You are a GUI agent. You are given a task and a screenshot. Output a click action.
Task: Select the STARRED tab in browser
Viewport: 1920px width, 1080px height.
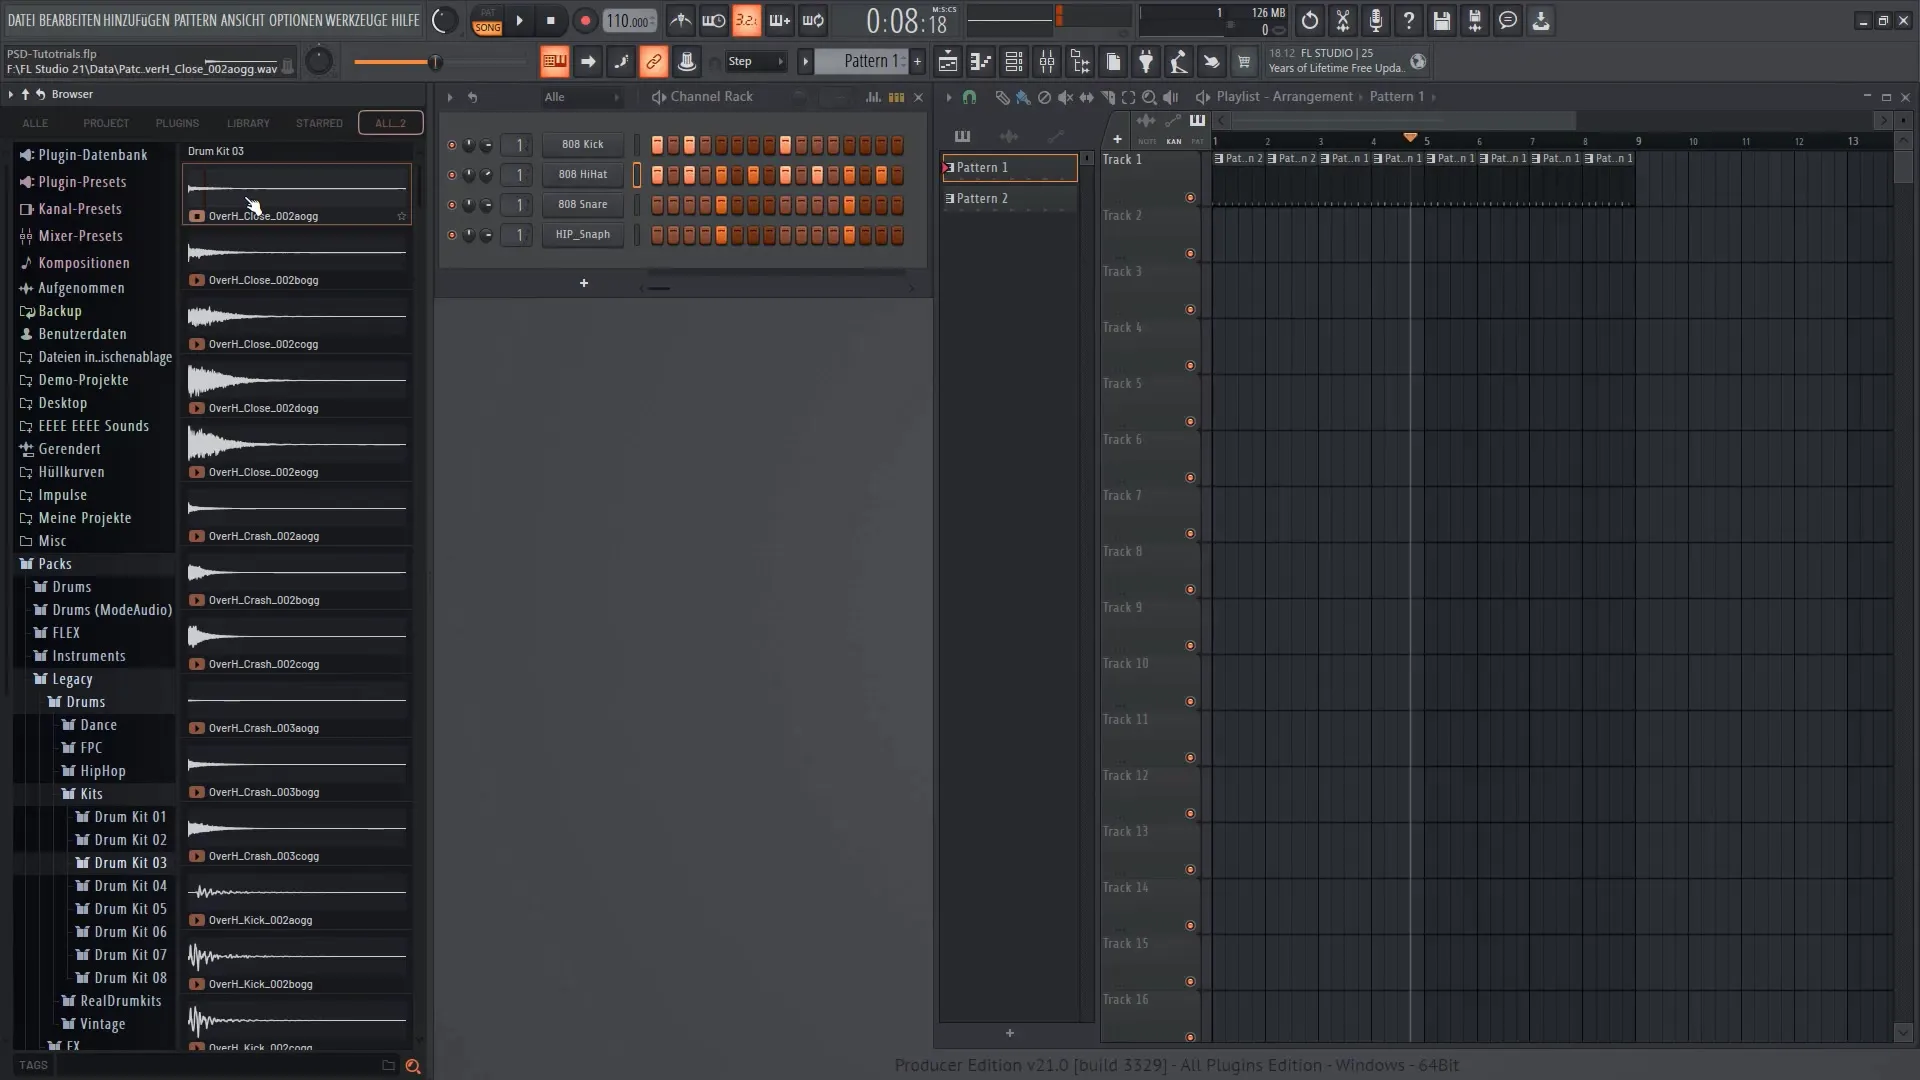[x=319, y=123]
